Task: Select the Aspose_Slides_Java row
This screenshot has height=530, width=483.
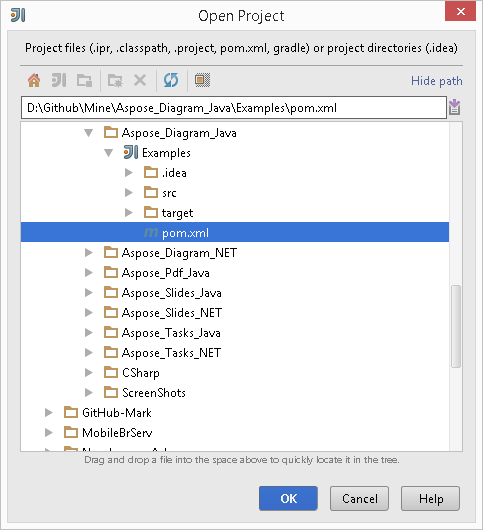Action: pyautogui.click(x=235, y=292)
